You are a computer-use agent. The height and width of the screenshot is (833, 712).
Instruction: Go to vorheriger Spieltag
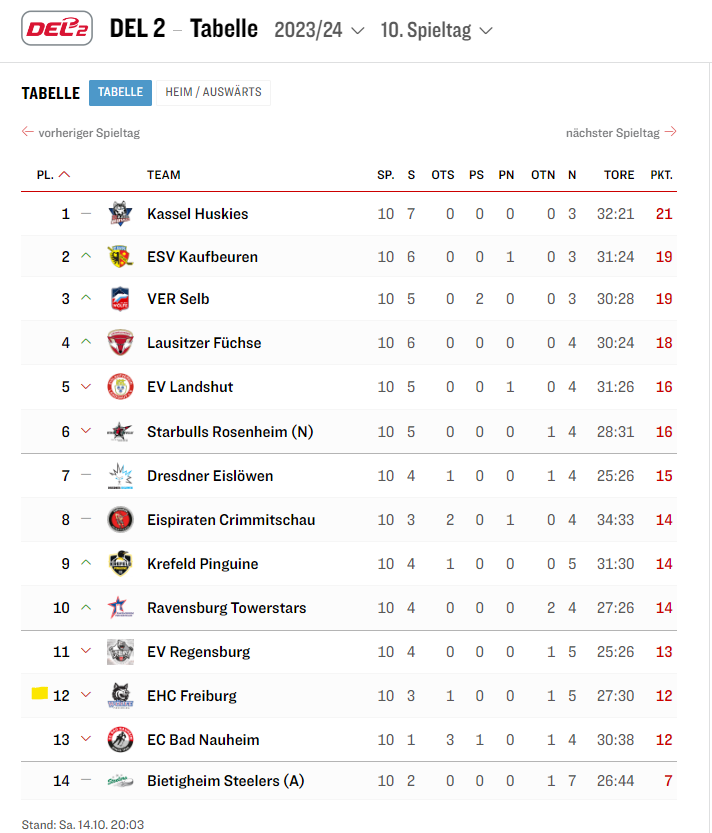coord(81,132)
